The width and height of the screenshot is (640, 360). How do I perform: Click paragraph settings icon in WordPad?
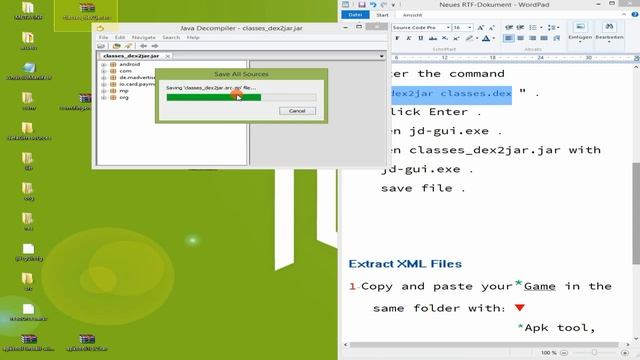click(556, 38)
